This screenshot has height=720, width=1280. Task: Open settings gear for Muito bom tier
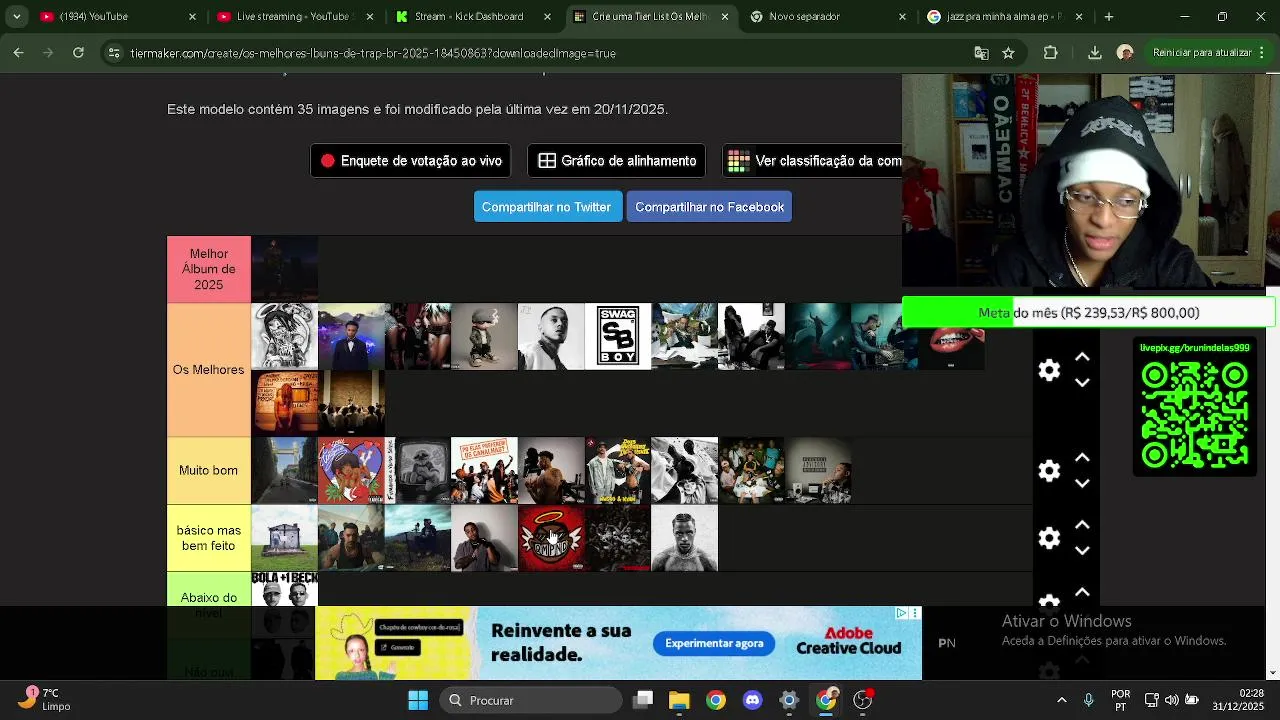click(x=1049, y=470)
